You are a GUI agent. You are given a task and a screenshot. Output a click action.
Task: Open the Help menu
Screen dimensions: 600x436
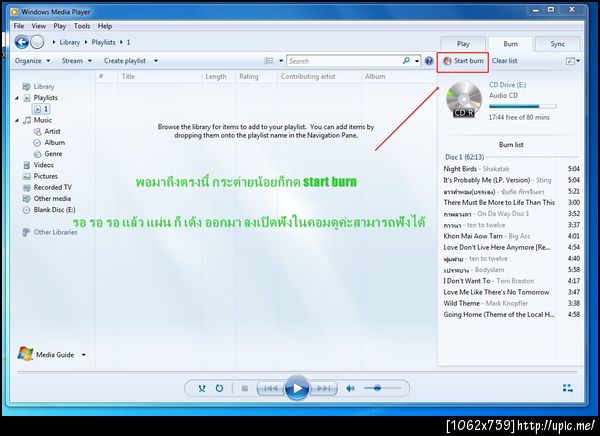tap(105, 26)
